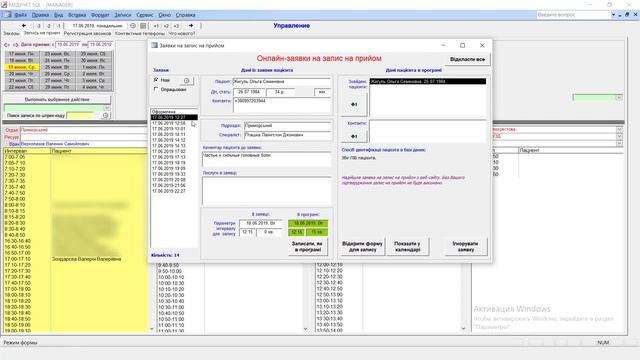Shift date by -1 day
This screenshot has width=640, height=360.
pos(58,26)
